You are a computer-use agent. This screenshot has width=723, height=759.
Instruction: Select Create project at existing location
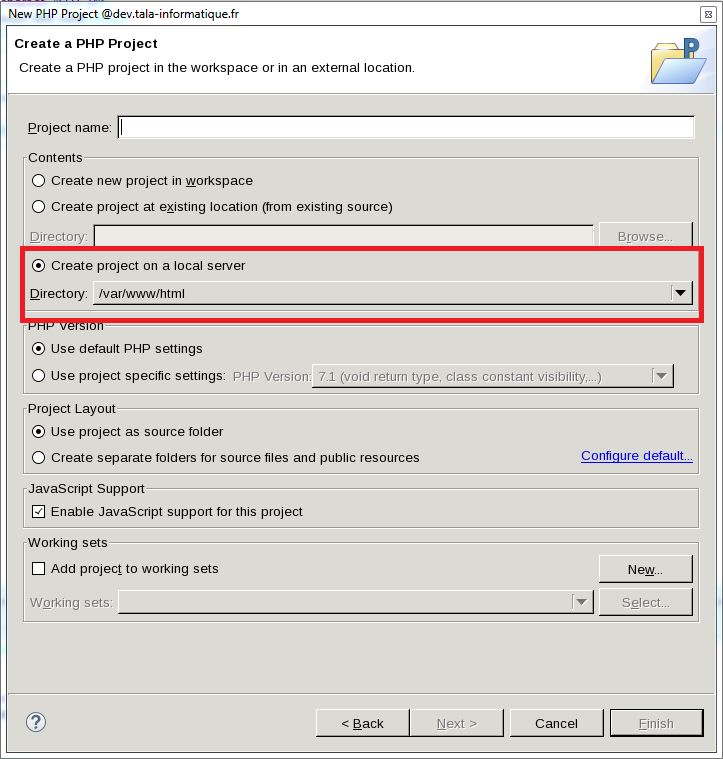click(39, 207)
